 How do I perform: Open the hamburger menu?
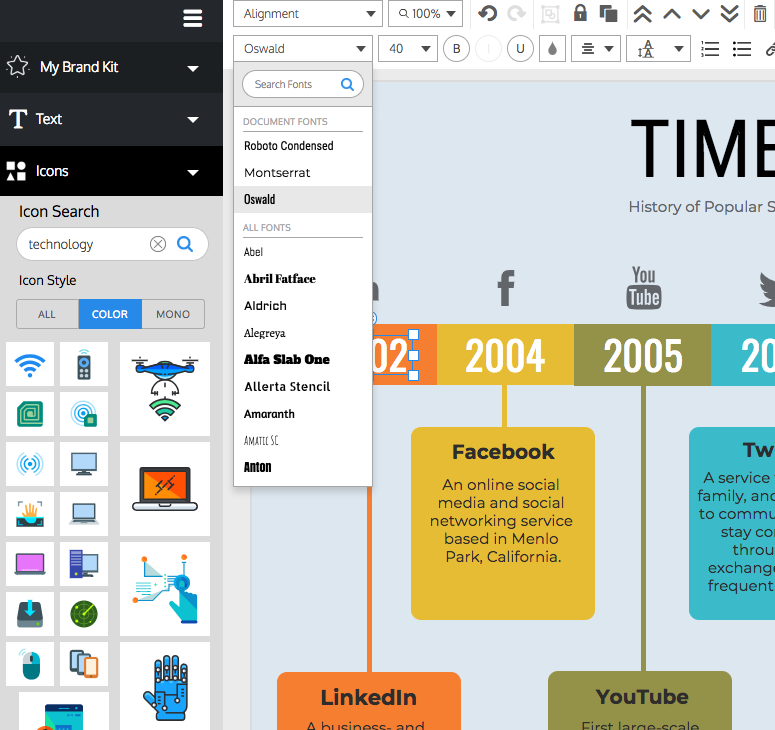pos(192,19)
